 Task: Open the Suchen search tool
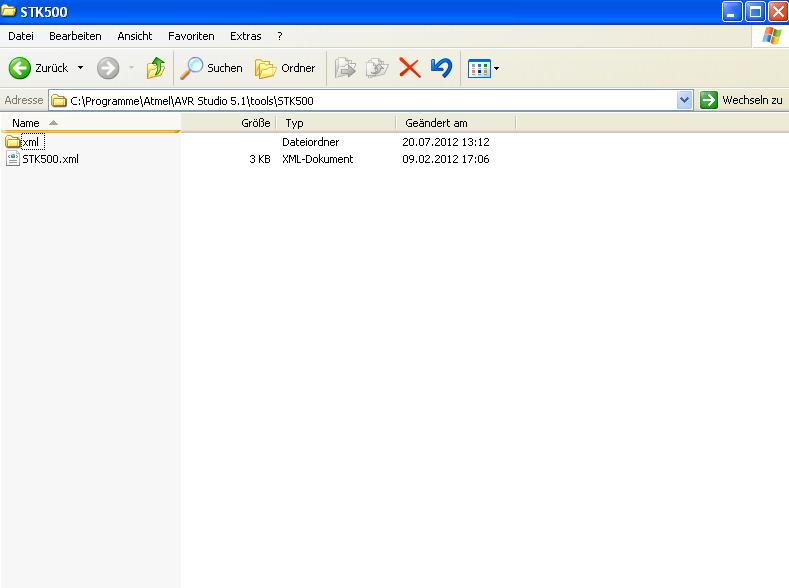[x=211, y=68]
